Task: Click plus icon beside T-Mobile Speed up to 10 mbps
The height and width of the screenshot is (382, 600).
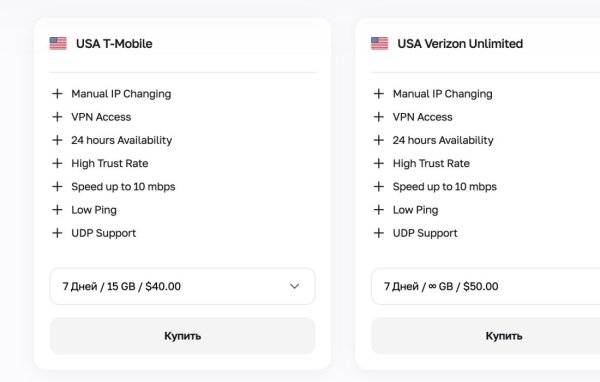Action: coord(57,186)
